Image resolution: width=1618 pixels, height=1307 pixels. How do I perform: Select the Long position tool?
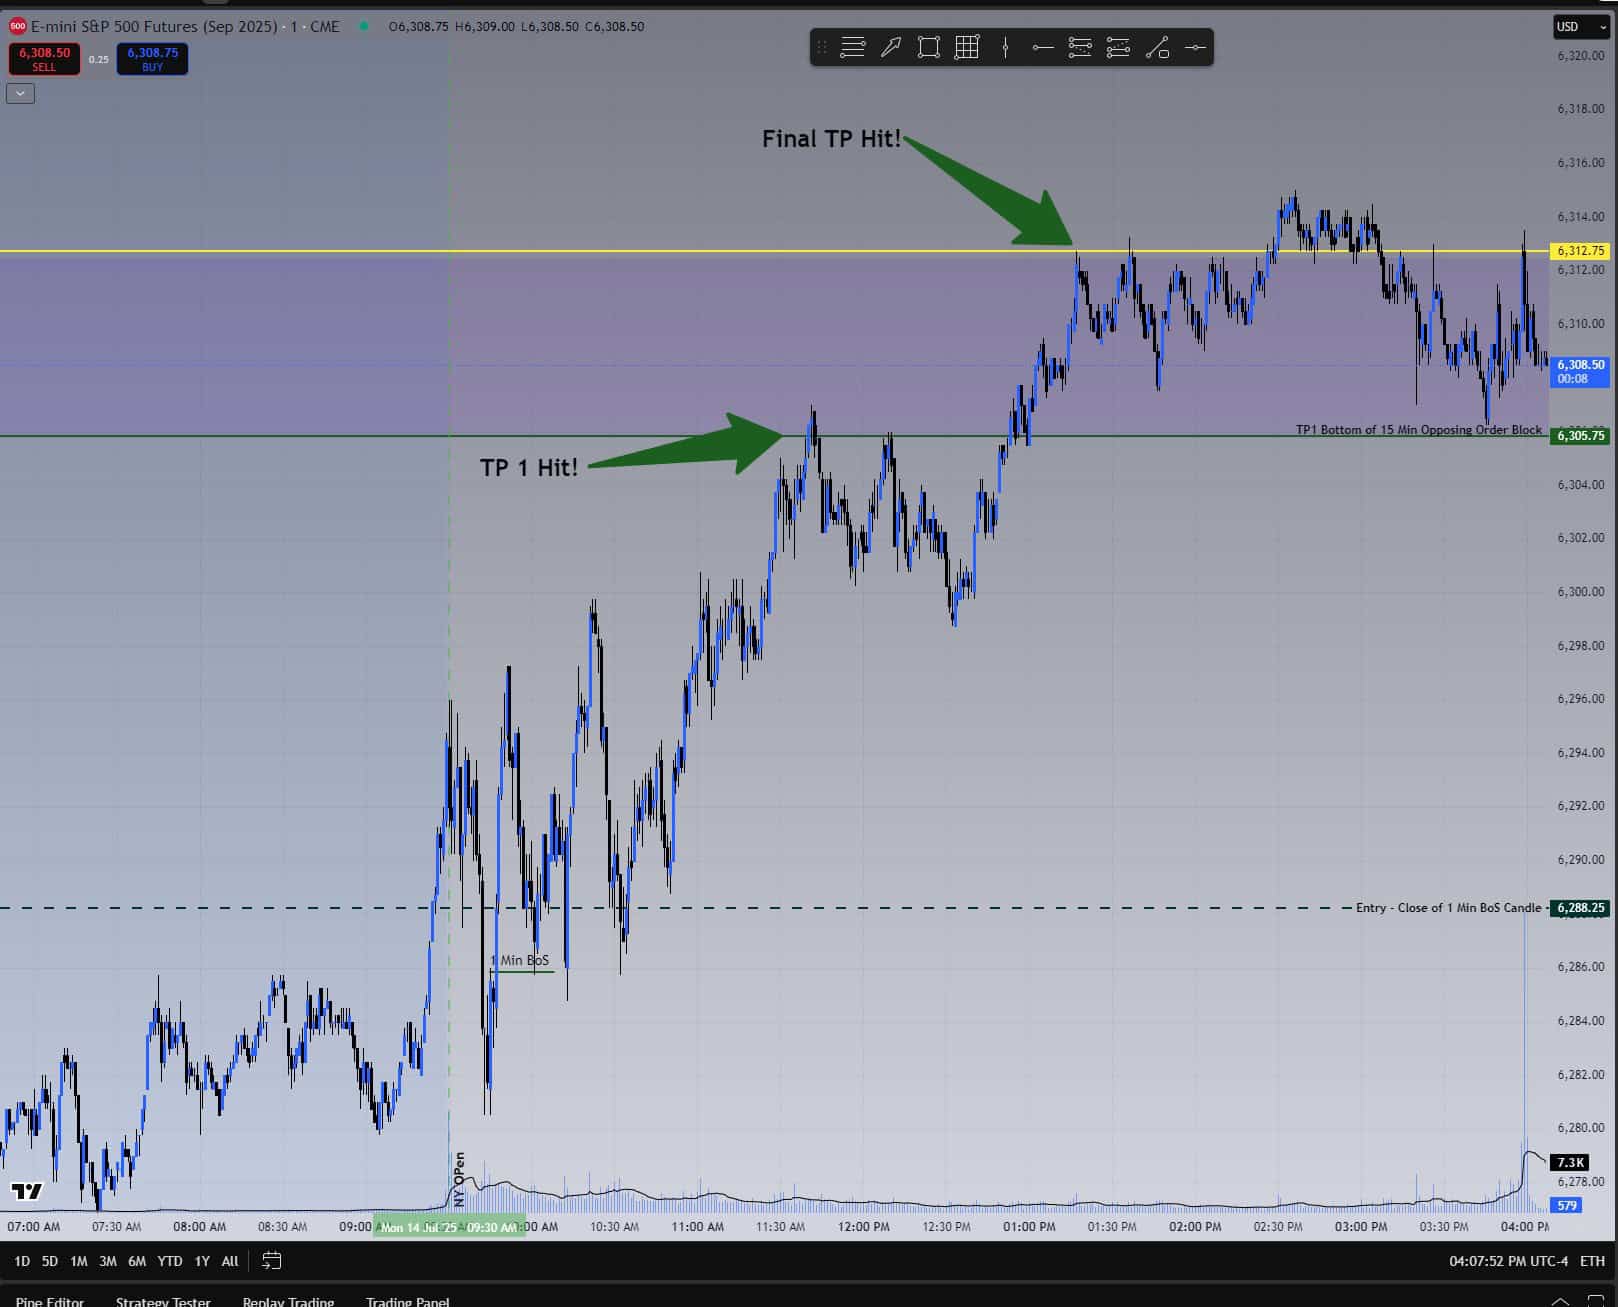(1080, 47)
